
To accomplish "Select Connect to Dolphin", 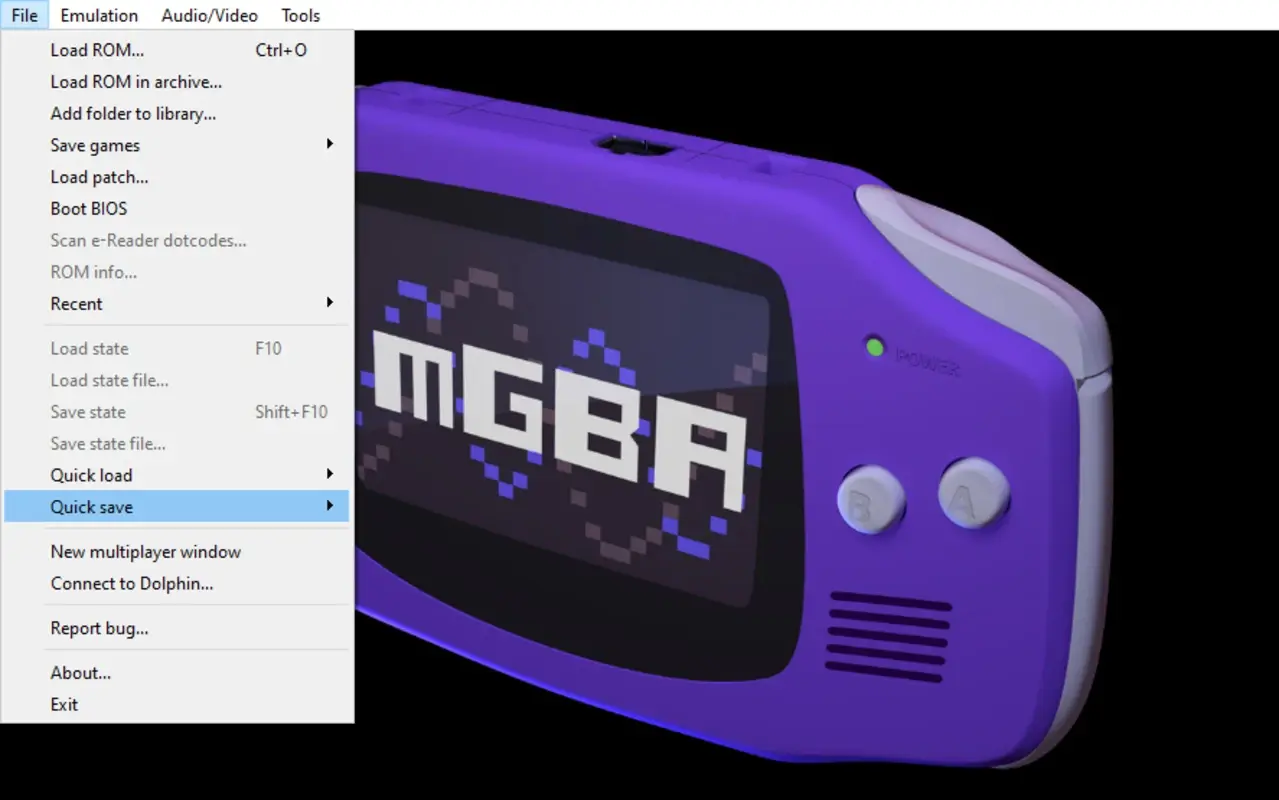I will pos(129,583).
